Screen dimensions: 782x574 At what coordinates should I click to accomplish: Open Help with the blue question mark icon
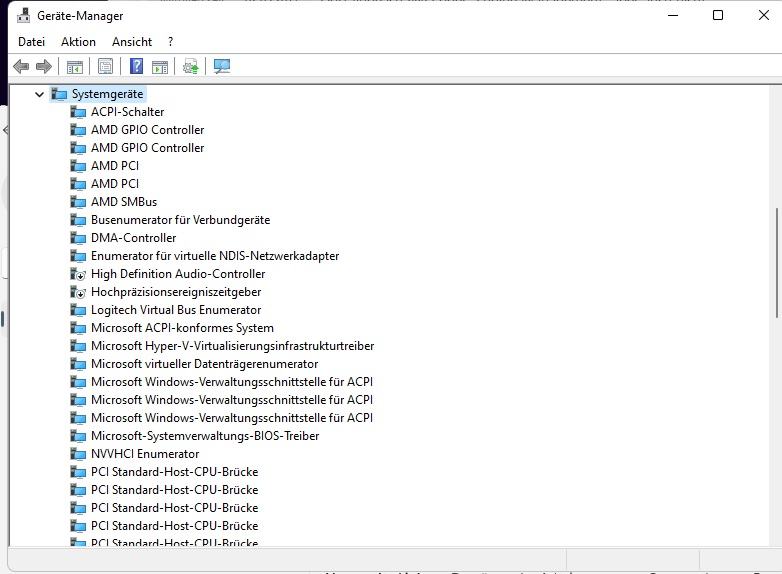click(136, 66)
